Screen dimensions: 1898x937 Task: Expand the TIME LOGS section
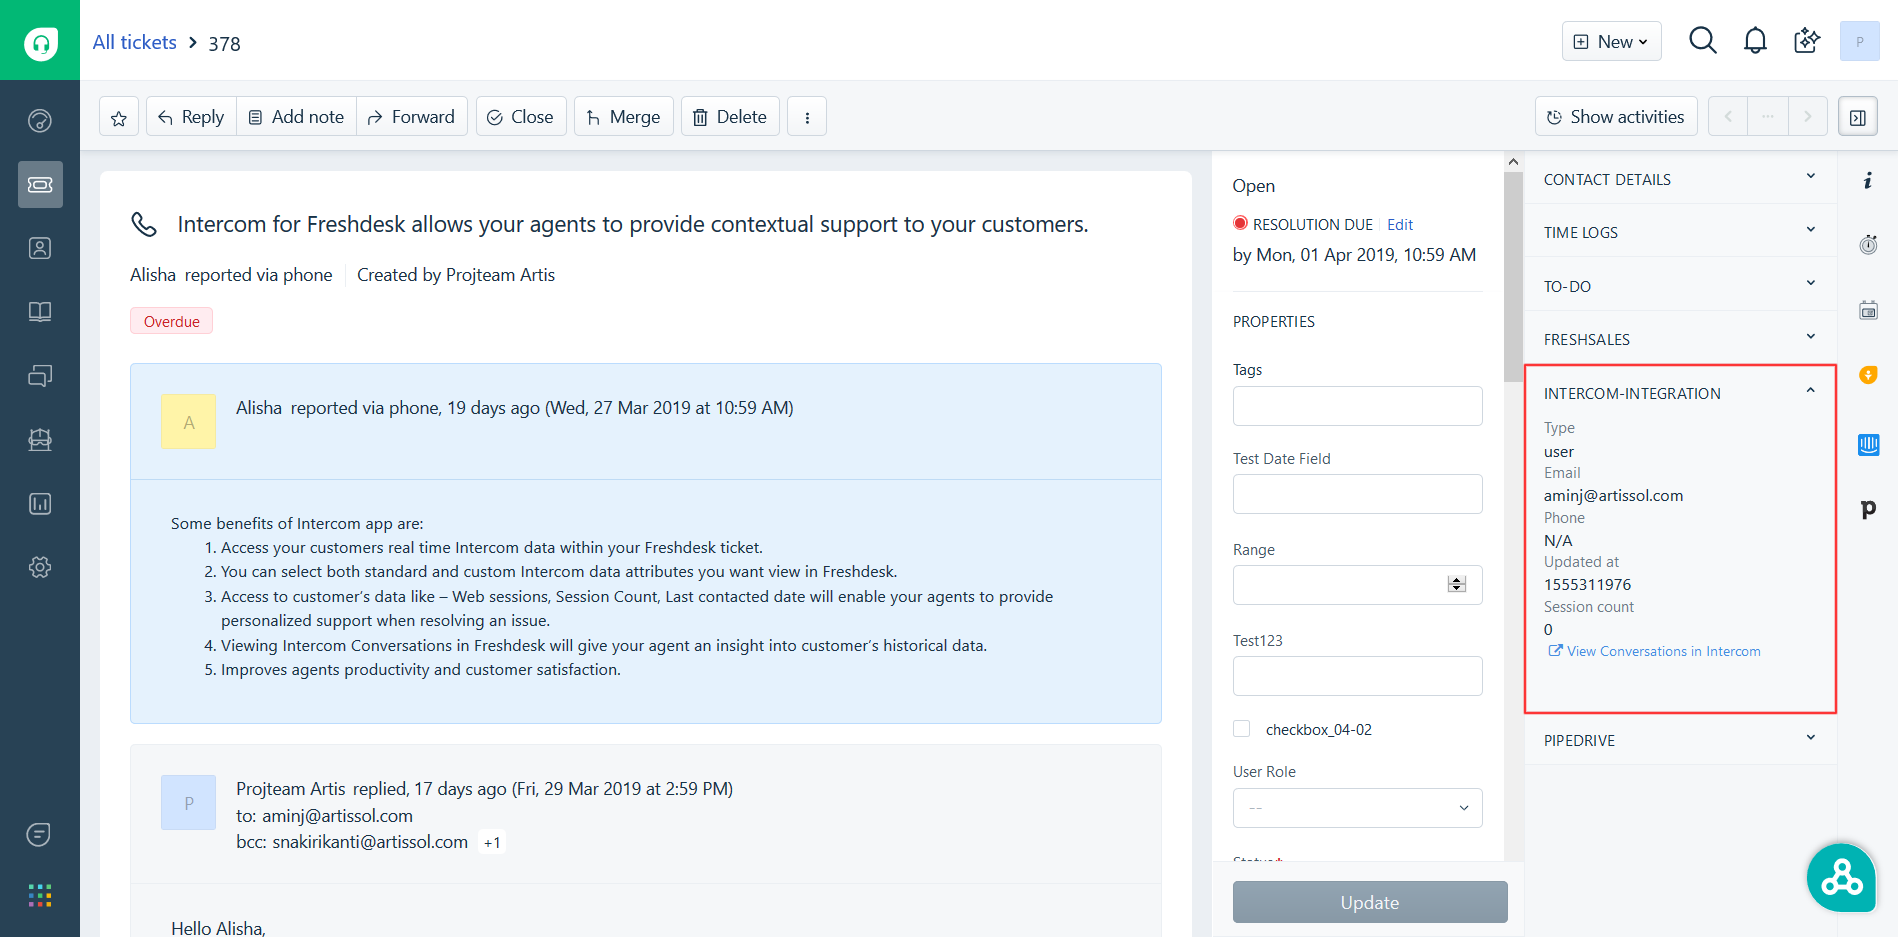click(x=1680, y=232)
